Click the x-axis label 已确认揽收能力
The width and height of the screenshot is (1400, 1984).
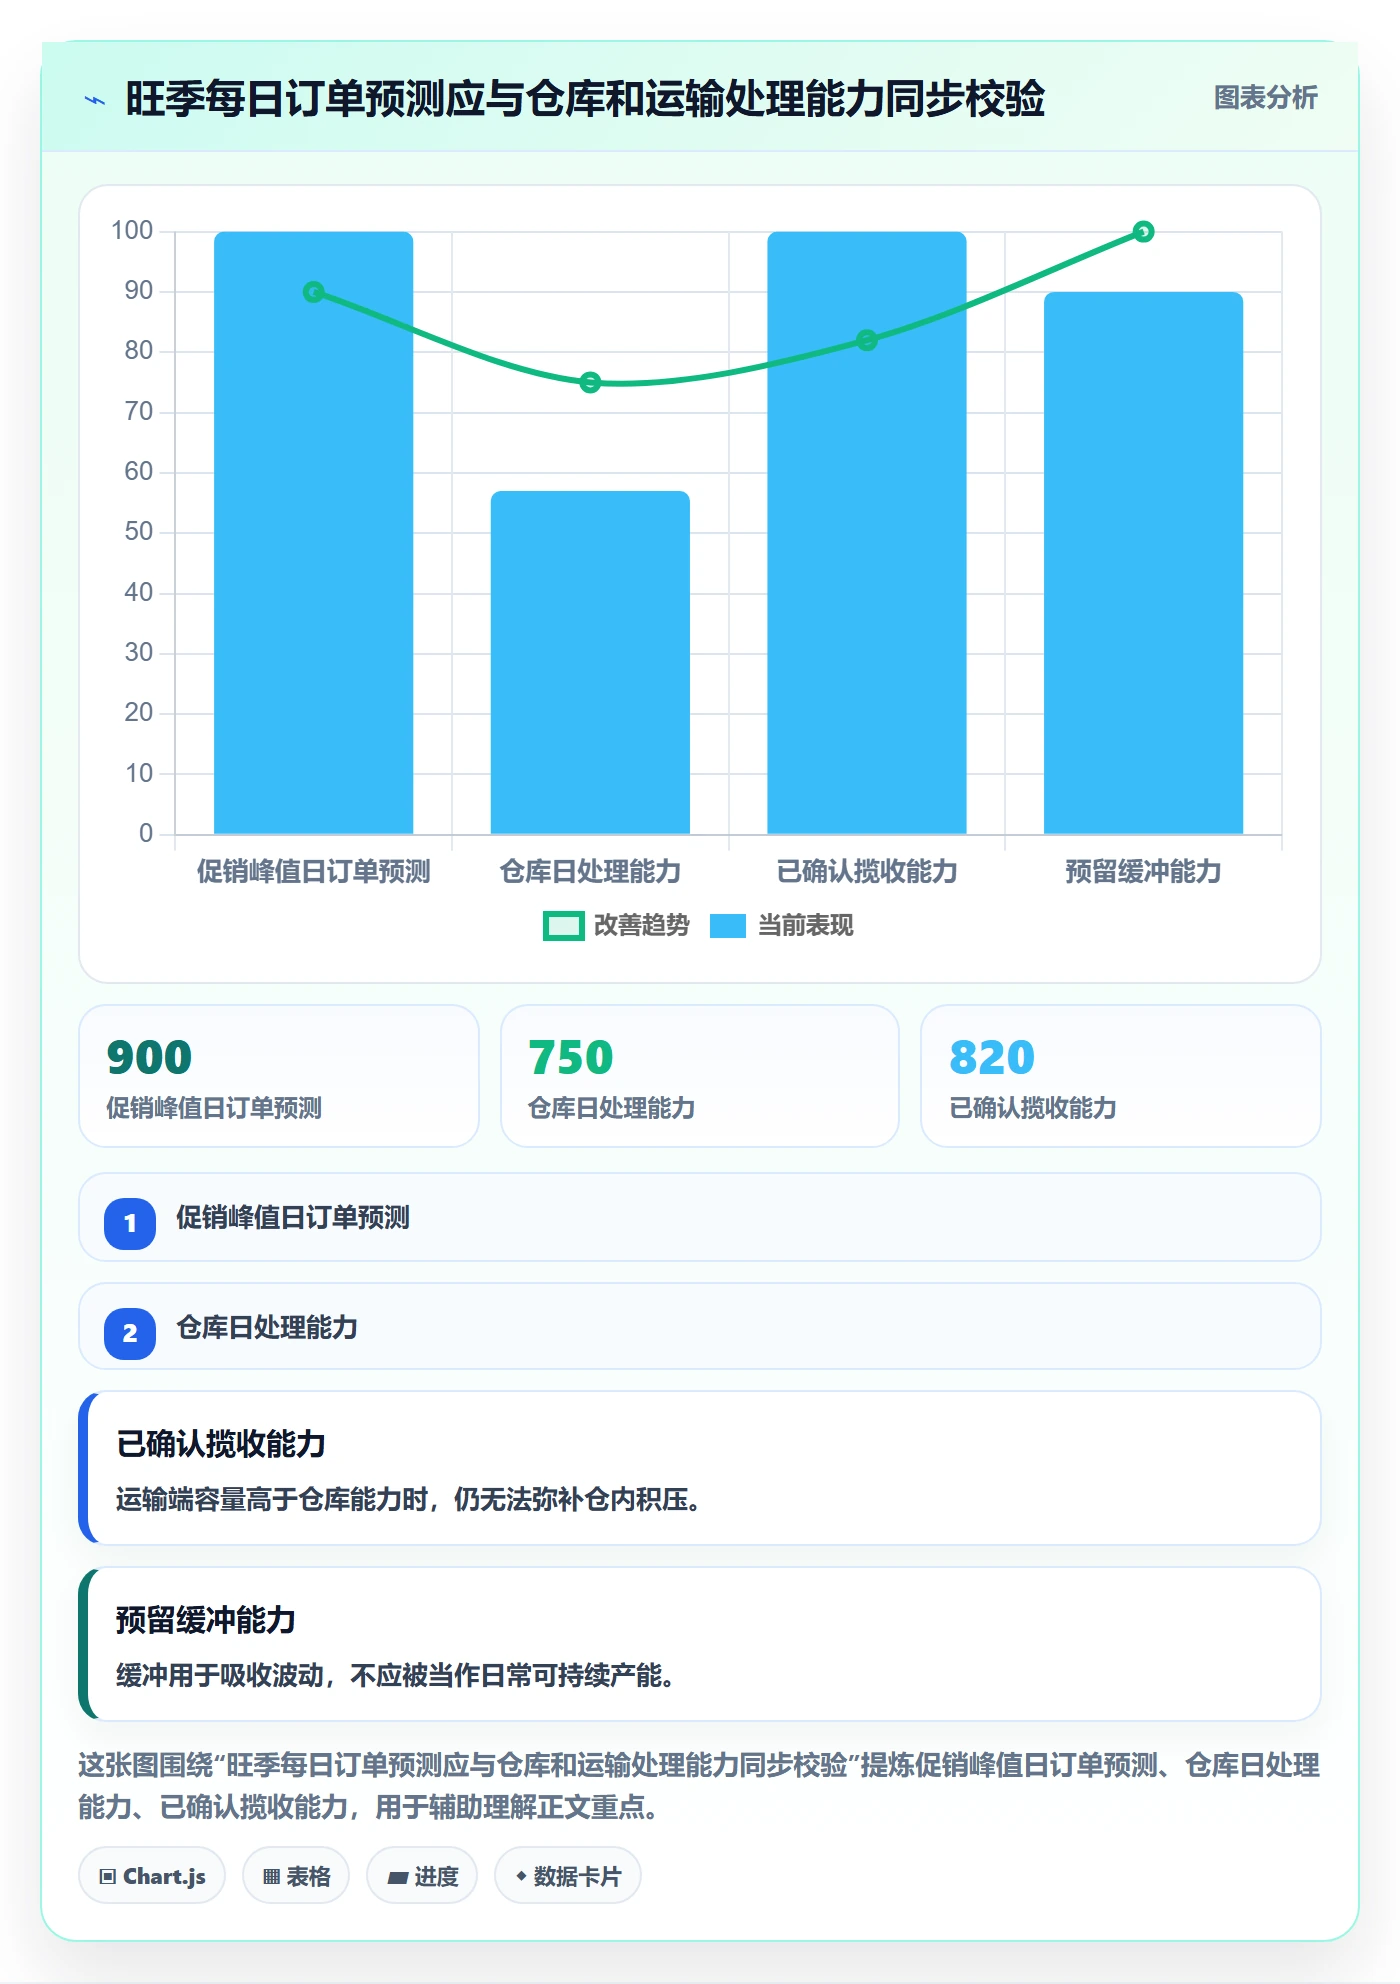coord(867,872)
